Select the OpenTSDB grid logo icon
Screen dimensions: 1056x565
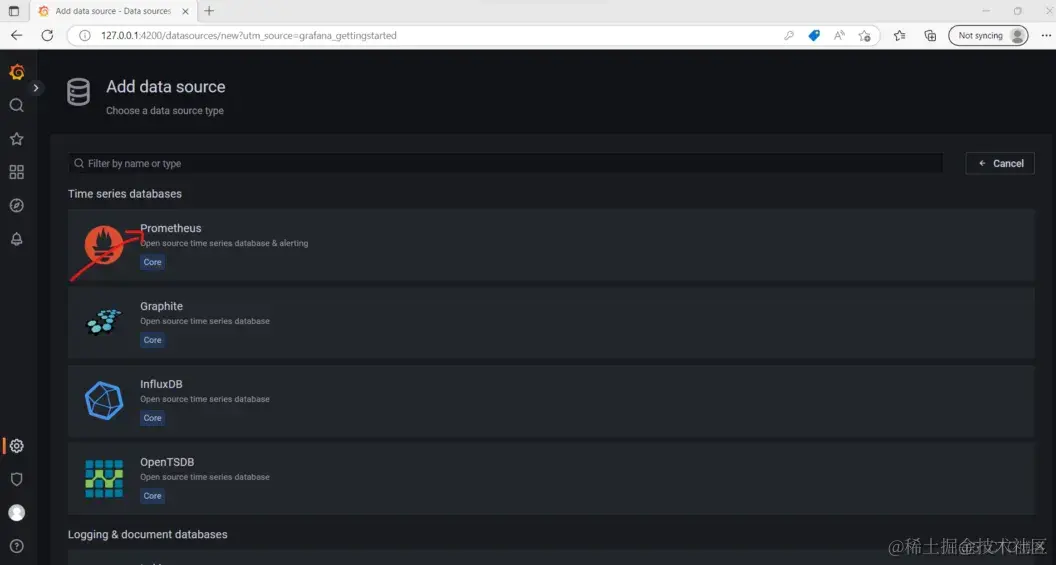coord(104,479)
